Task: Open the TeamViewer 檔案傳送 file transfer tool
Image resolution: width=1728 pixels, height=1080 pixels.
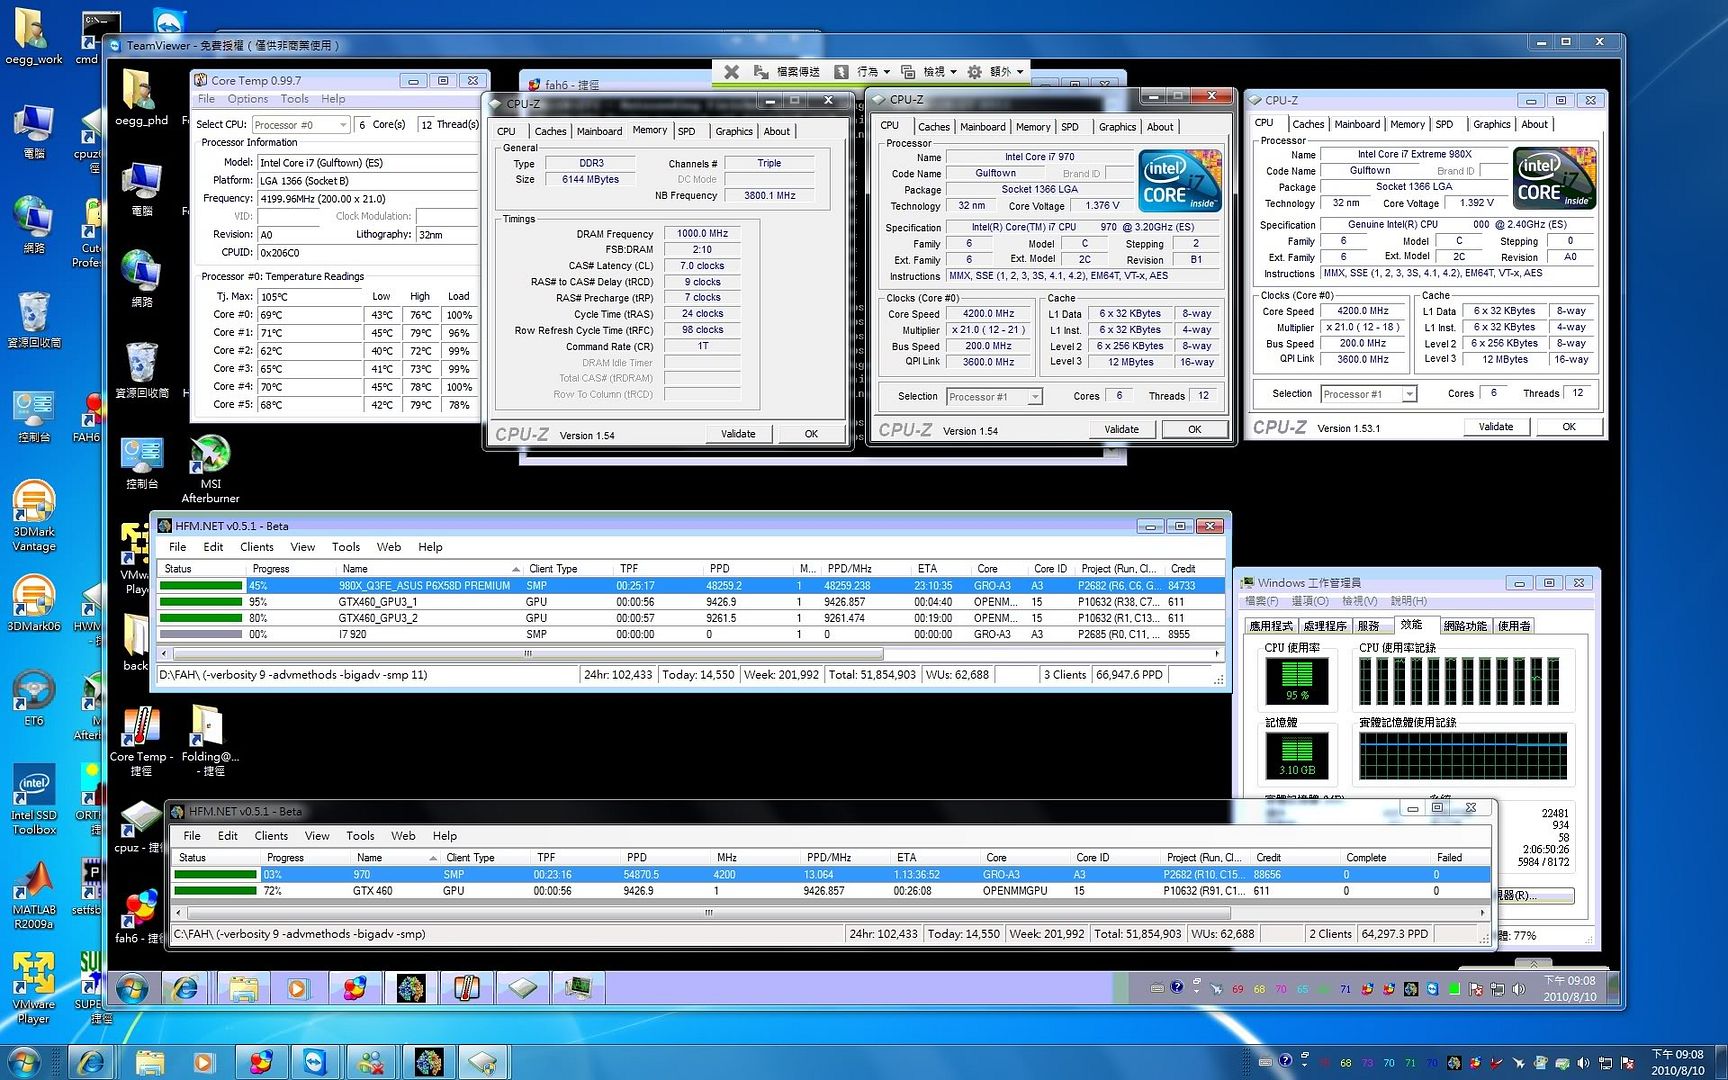Action: (x=787, y=72)
